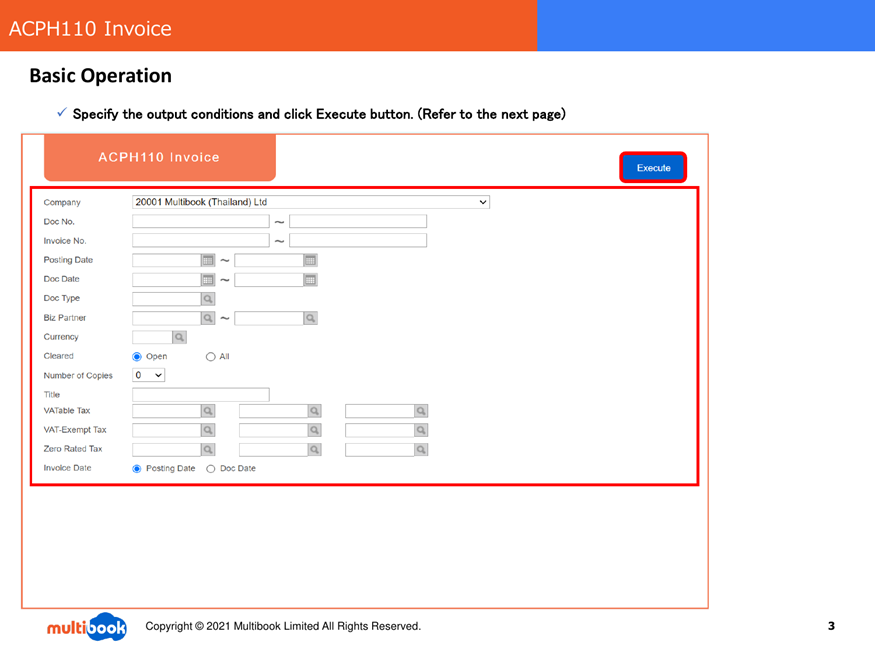875x656 pixels.
Task: Open the Number of Copies dropdown
Action: click(x=148, y=375)
